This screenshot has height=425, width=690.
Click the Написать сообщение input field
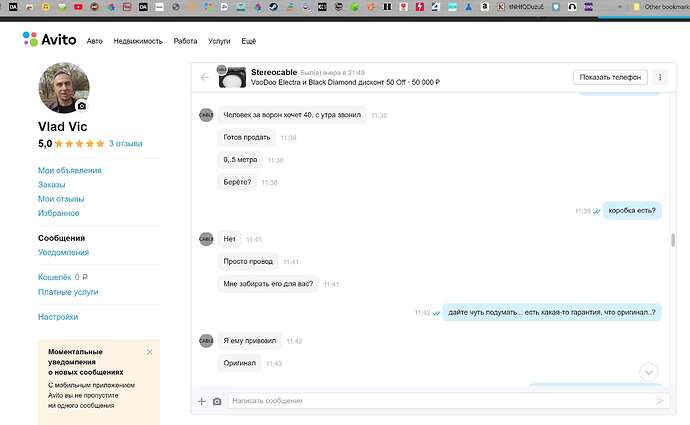pos(440,401)
